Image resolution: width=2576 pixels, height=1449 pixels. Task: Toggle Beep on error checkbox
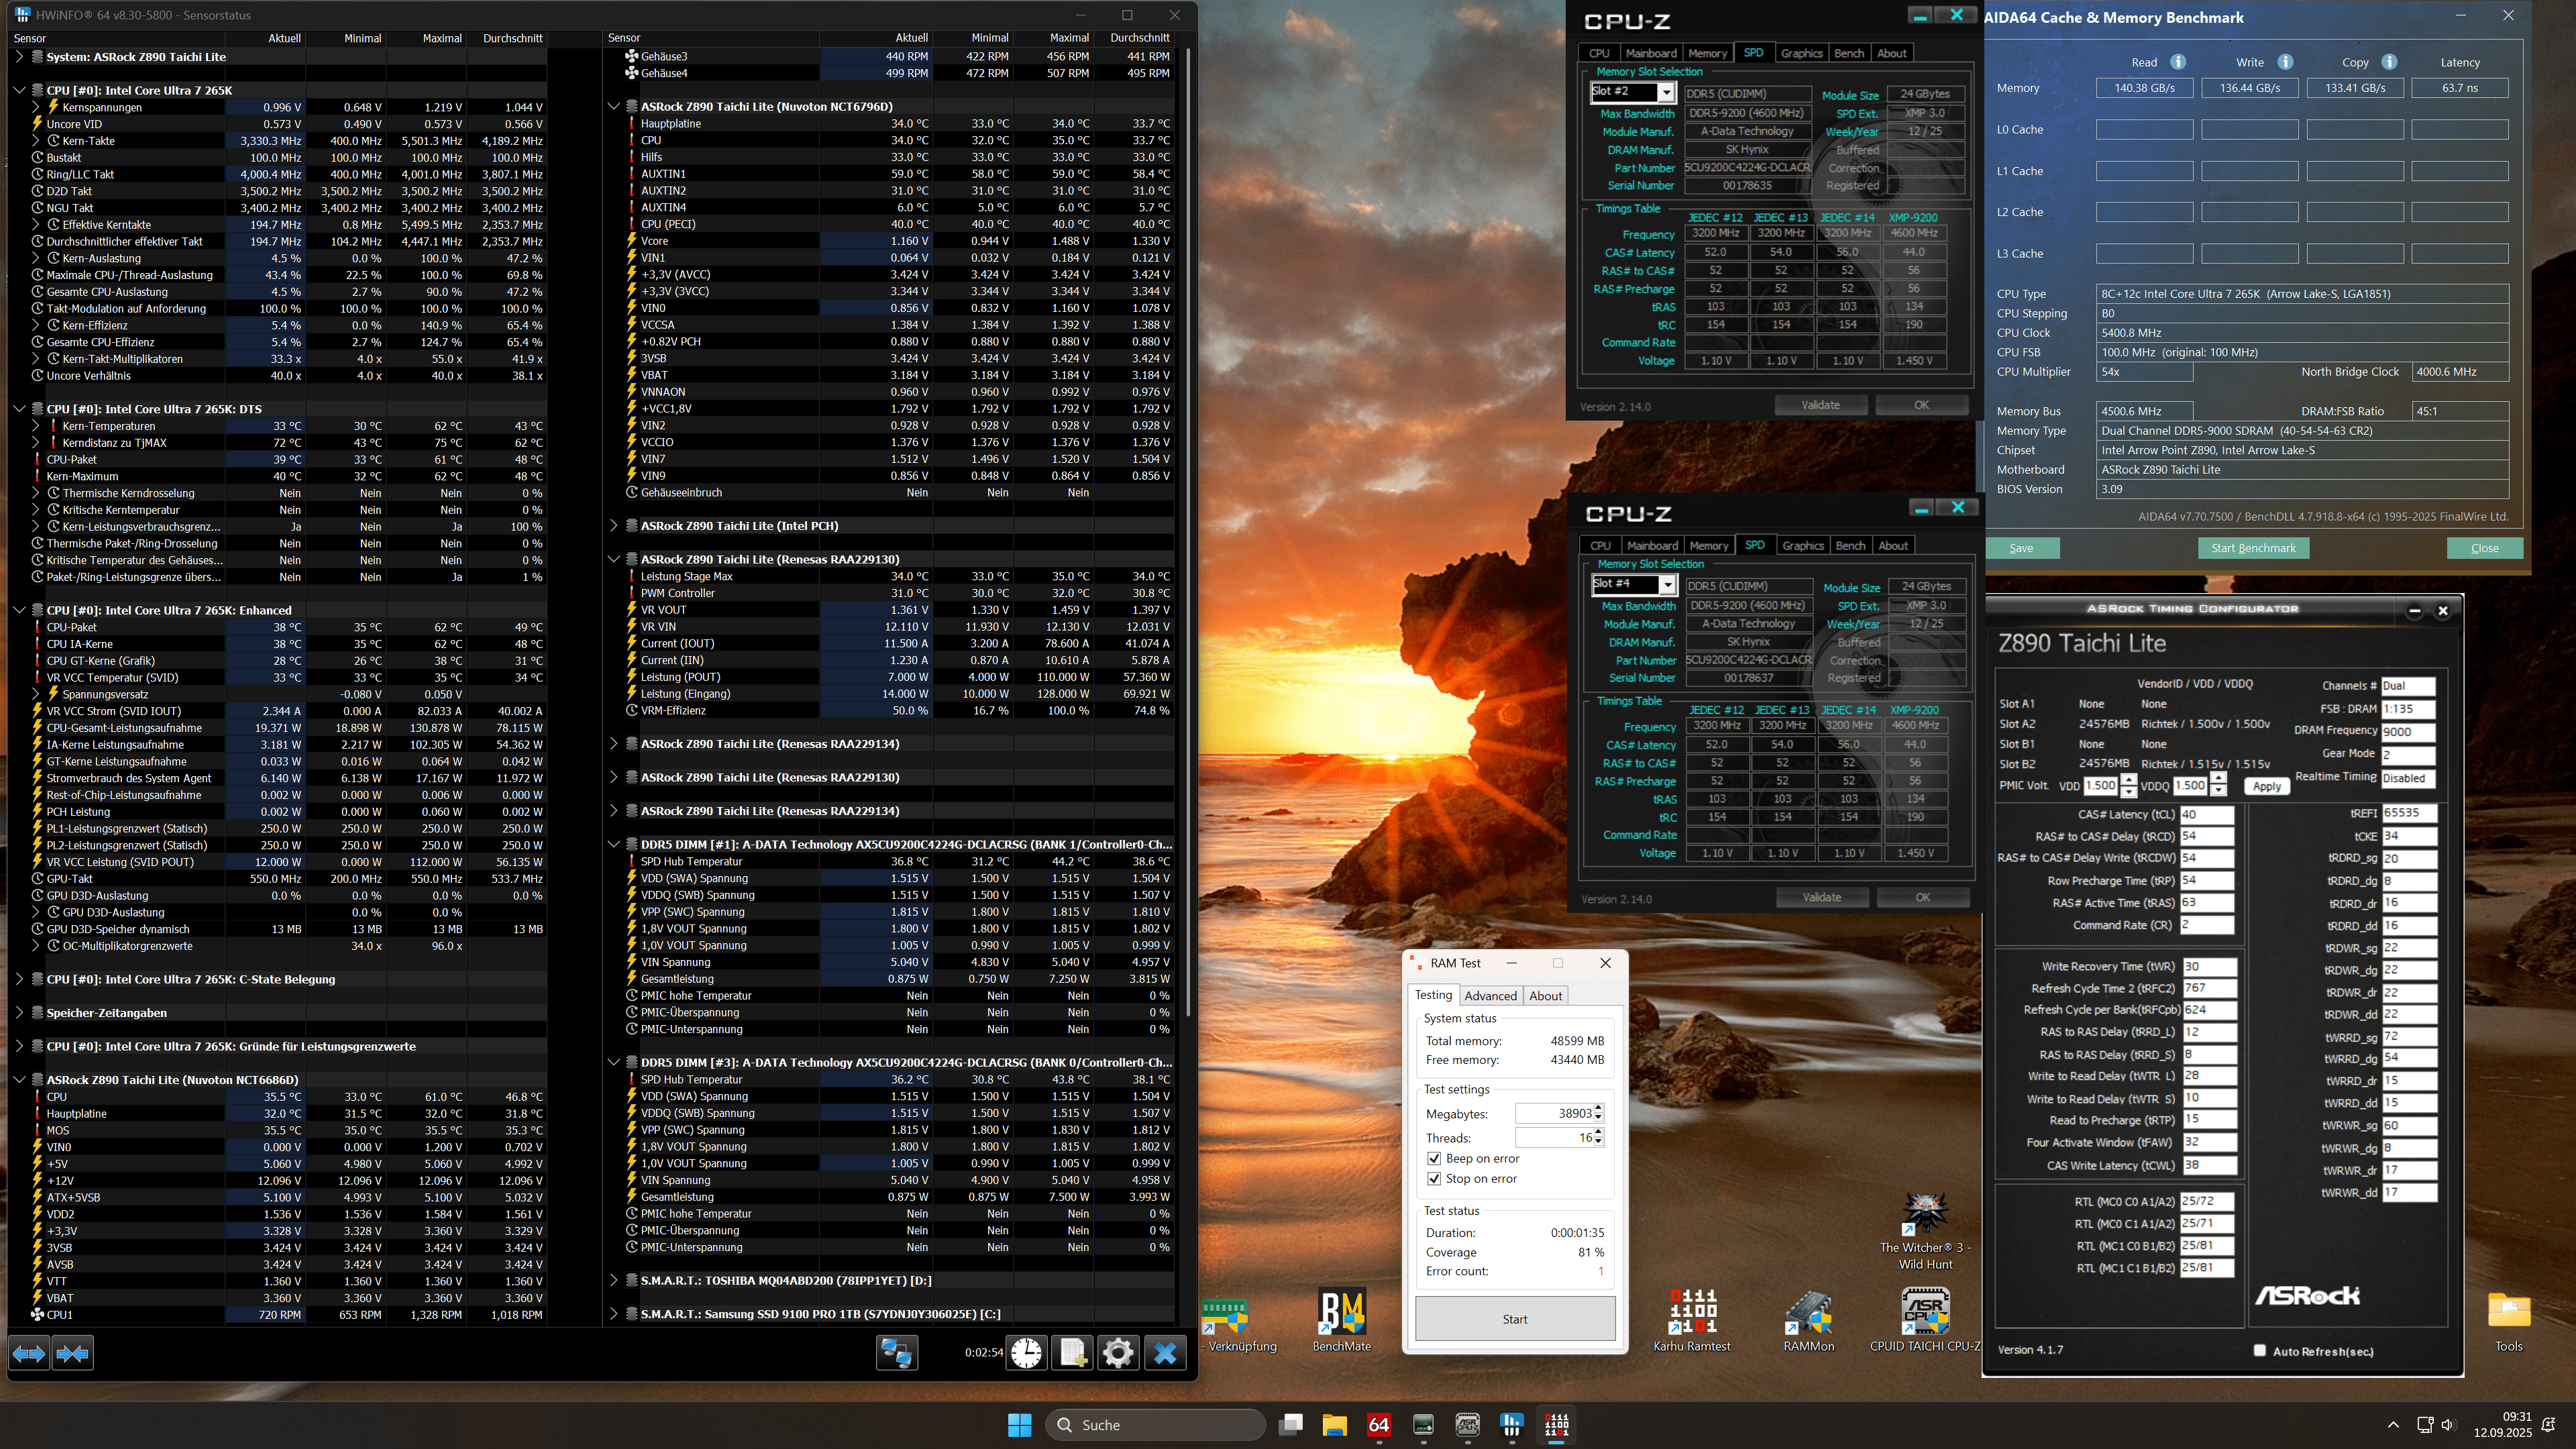pyautogui.click(x=1435, y=1158)
